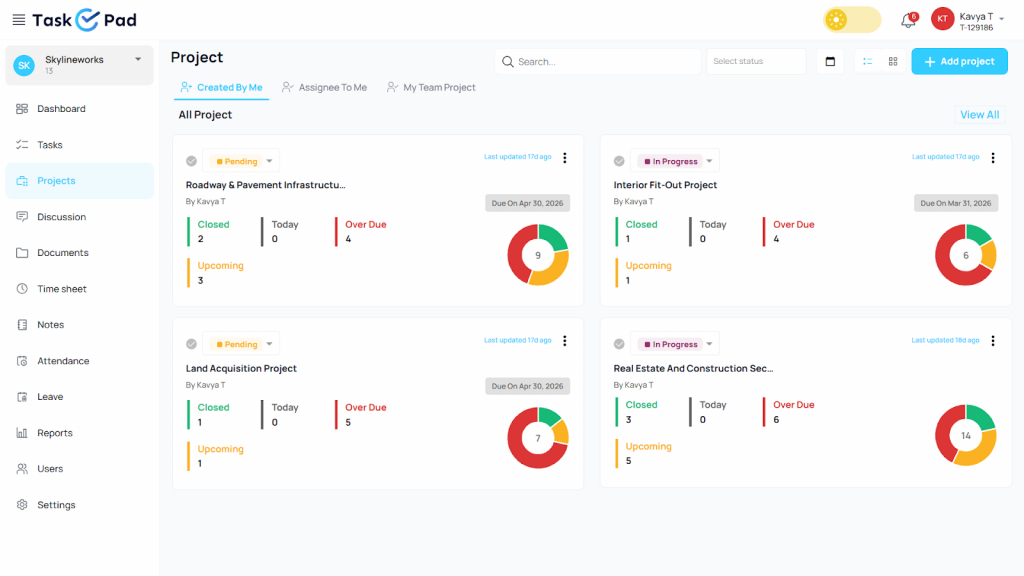This screenshot has width=1024, height=576.
Task: Expand the Skylineworks workspace dropdown
Action: tap(138, 60)
